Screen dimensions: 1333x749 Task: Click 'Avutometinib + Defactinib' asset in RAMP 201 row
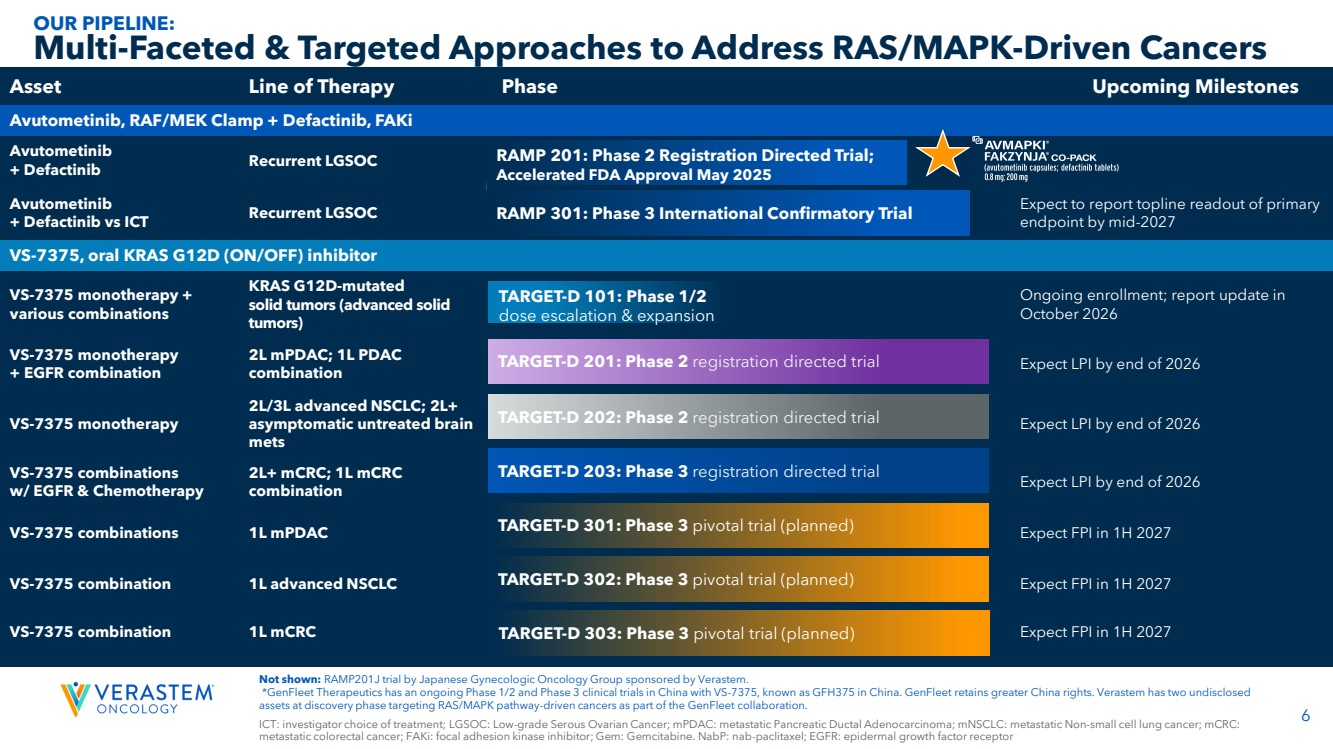pos(60,160)
